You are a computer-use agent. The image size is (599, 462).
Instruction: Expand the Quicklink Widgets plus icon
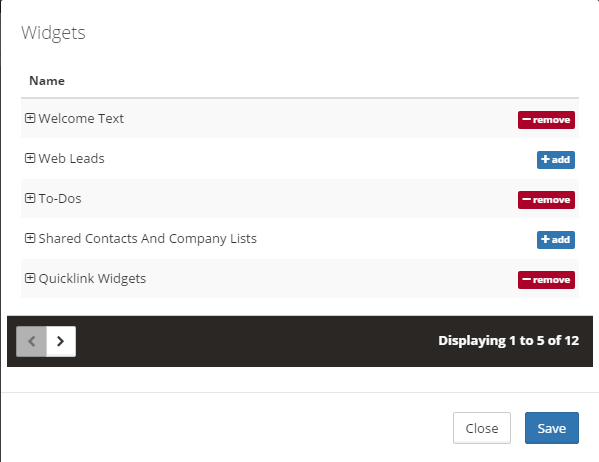(x=30, y=278)
